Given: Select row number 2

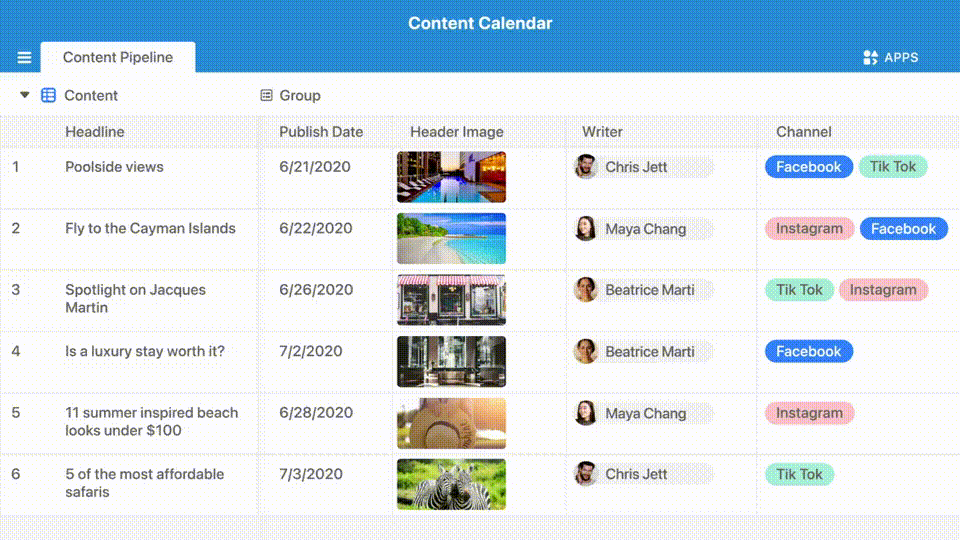Looking at the screenshot, I should pyautogui.click(x=16, y=228).
